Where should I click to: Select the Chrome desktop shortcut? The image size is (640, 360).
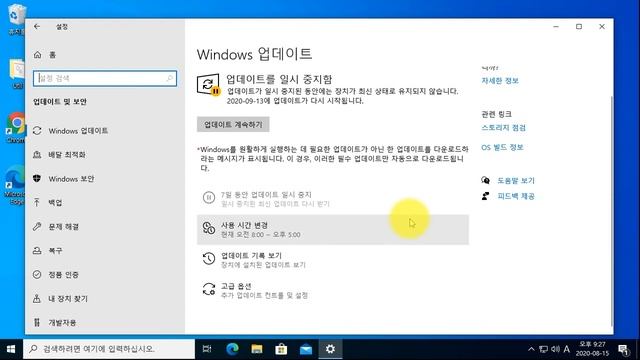click(x=16, y=127)
